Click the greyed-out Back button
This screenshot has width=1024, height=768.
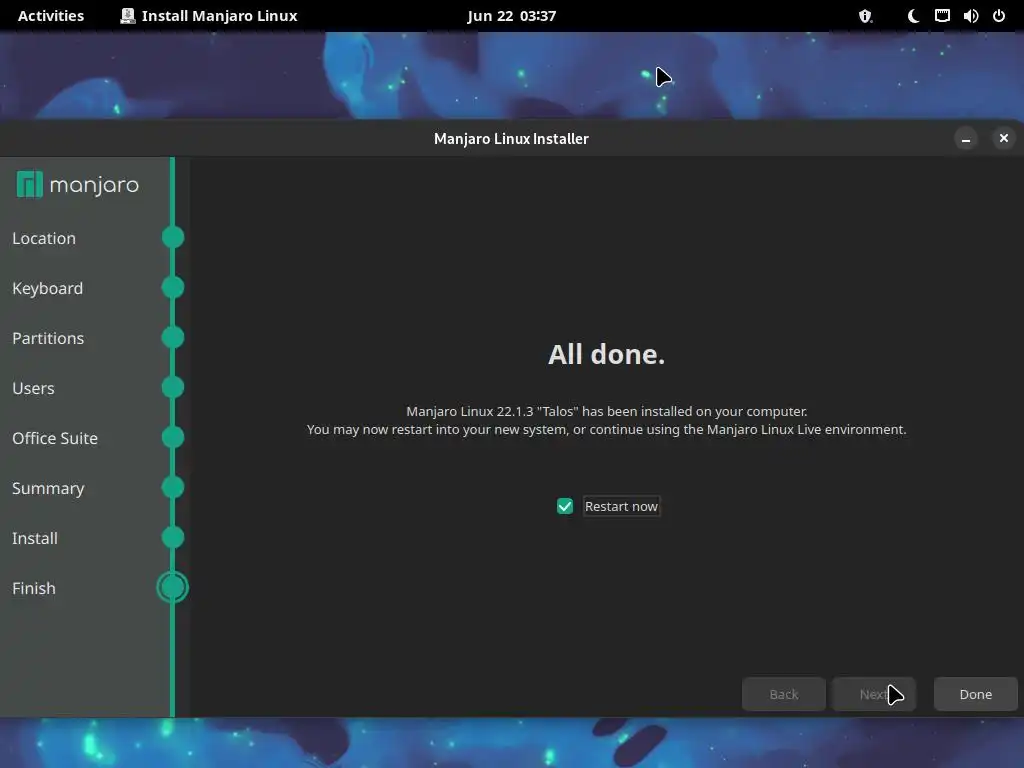784,694
